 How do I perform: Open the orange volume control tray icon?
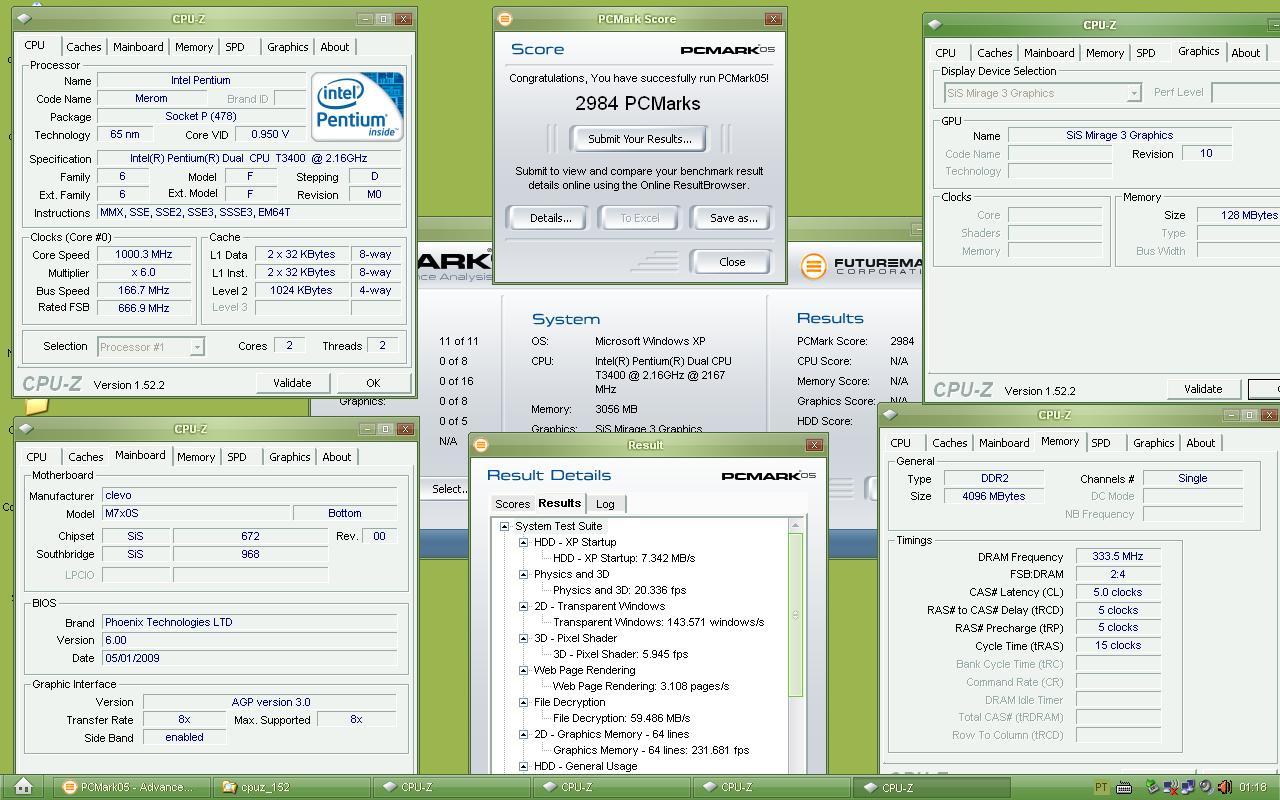click(1225, 787)
